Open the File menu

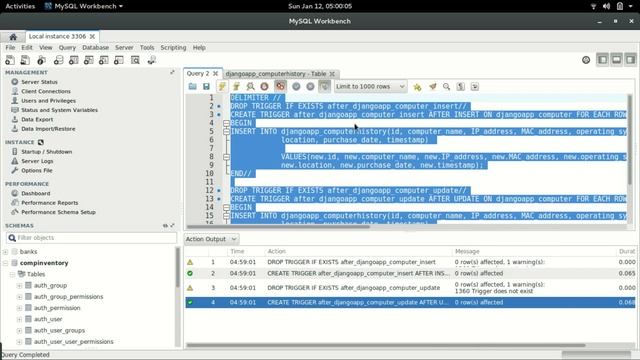click(10, 47)
